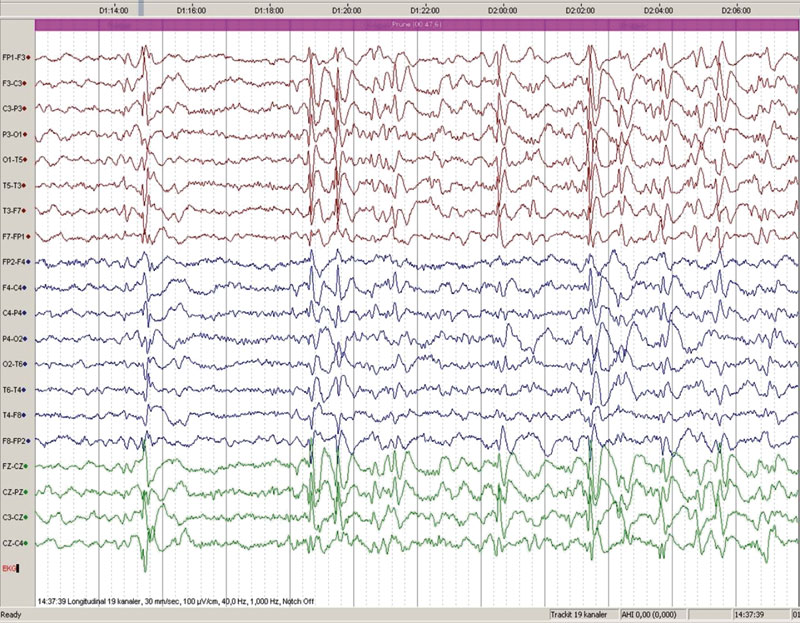Click the blue position handle on the time ruler
The width and height of the screenshot is (800, 623).
pos(142,8)
